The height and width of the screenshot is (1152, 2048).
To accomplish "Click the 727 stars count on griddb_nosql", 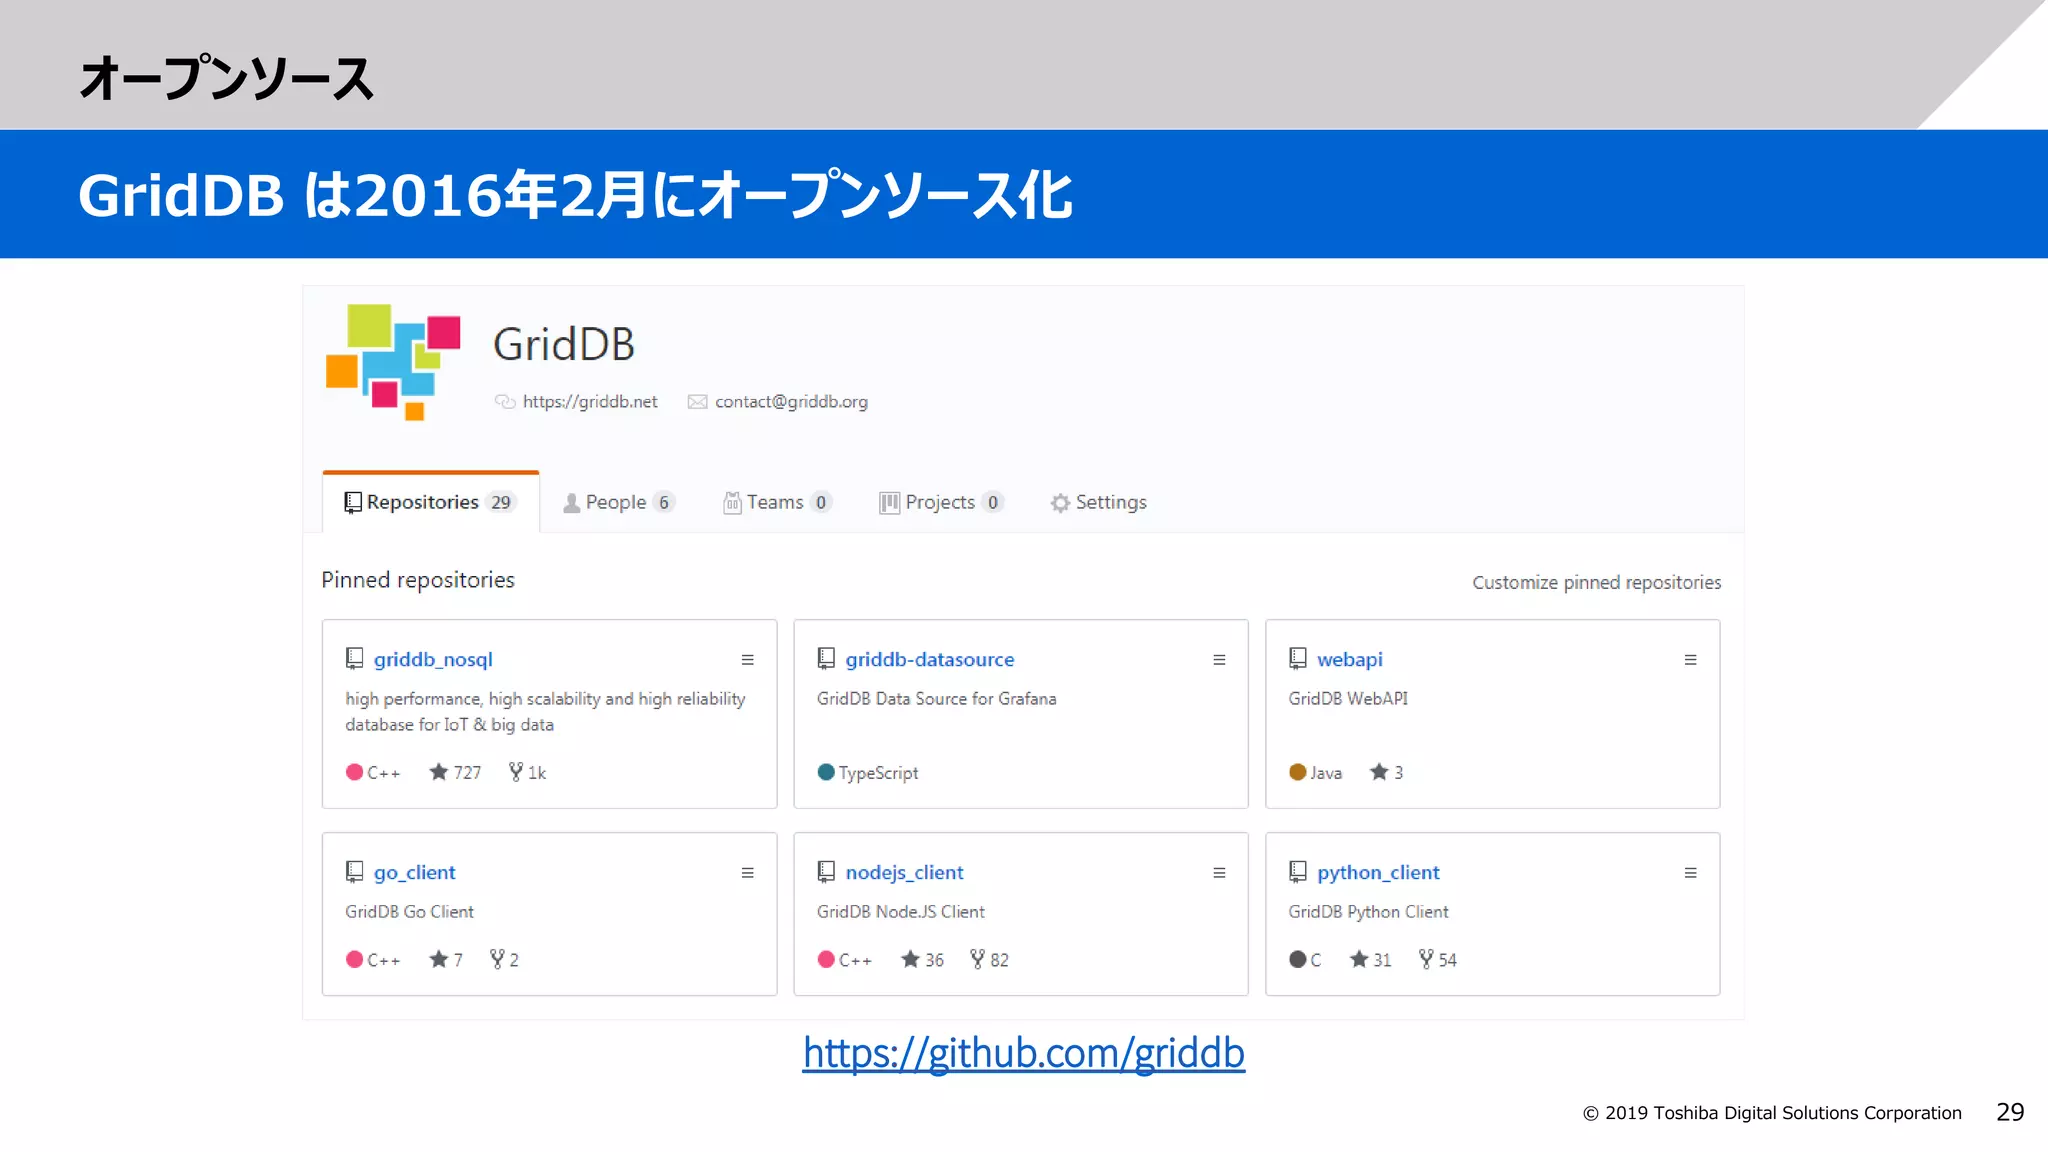I will coord(455,772).
